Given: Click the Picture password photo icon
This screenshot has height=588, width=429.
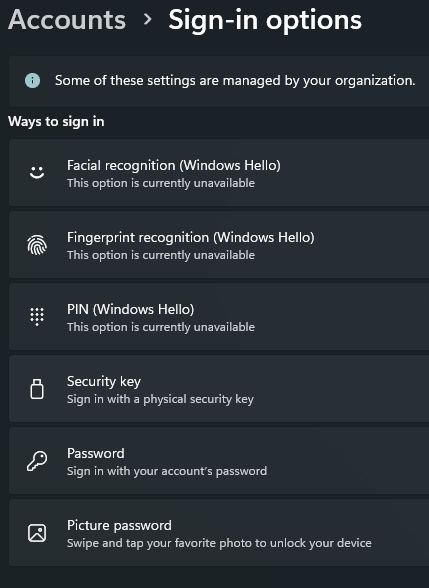Looking at the screenshot, I should coord(37,533).
